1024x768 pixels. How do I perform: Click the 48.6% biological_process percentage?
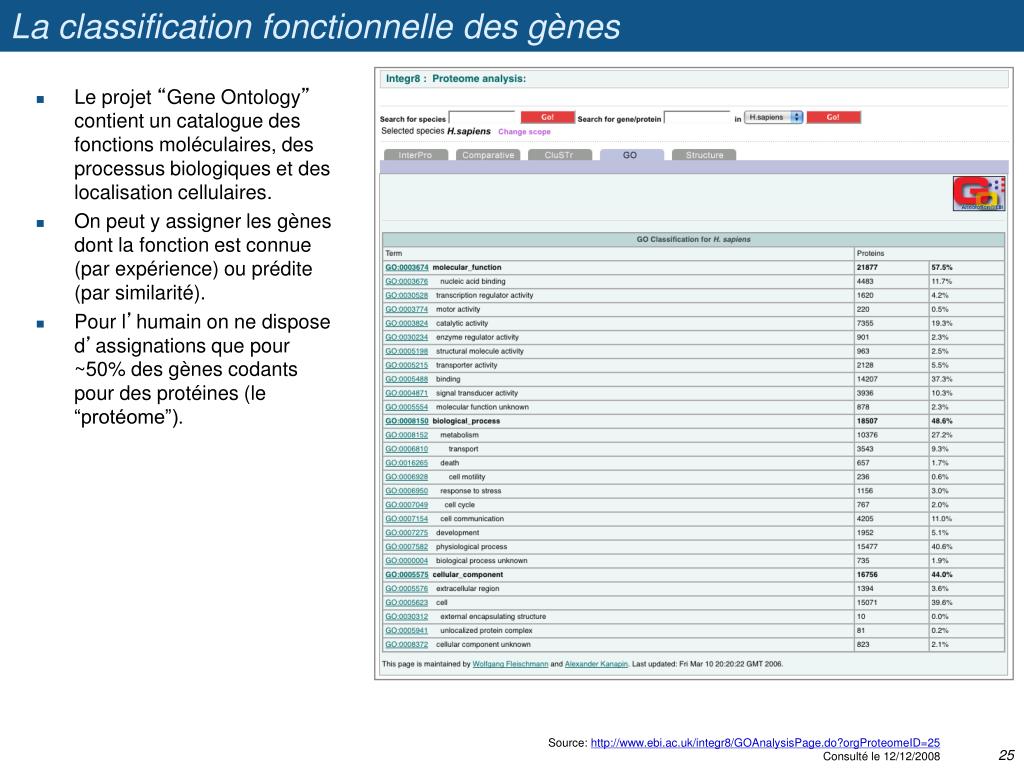(967, 421)
